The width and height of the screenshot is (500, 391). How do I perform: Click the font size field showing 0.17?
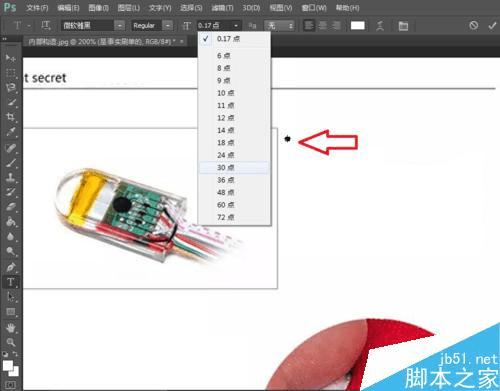213,25
